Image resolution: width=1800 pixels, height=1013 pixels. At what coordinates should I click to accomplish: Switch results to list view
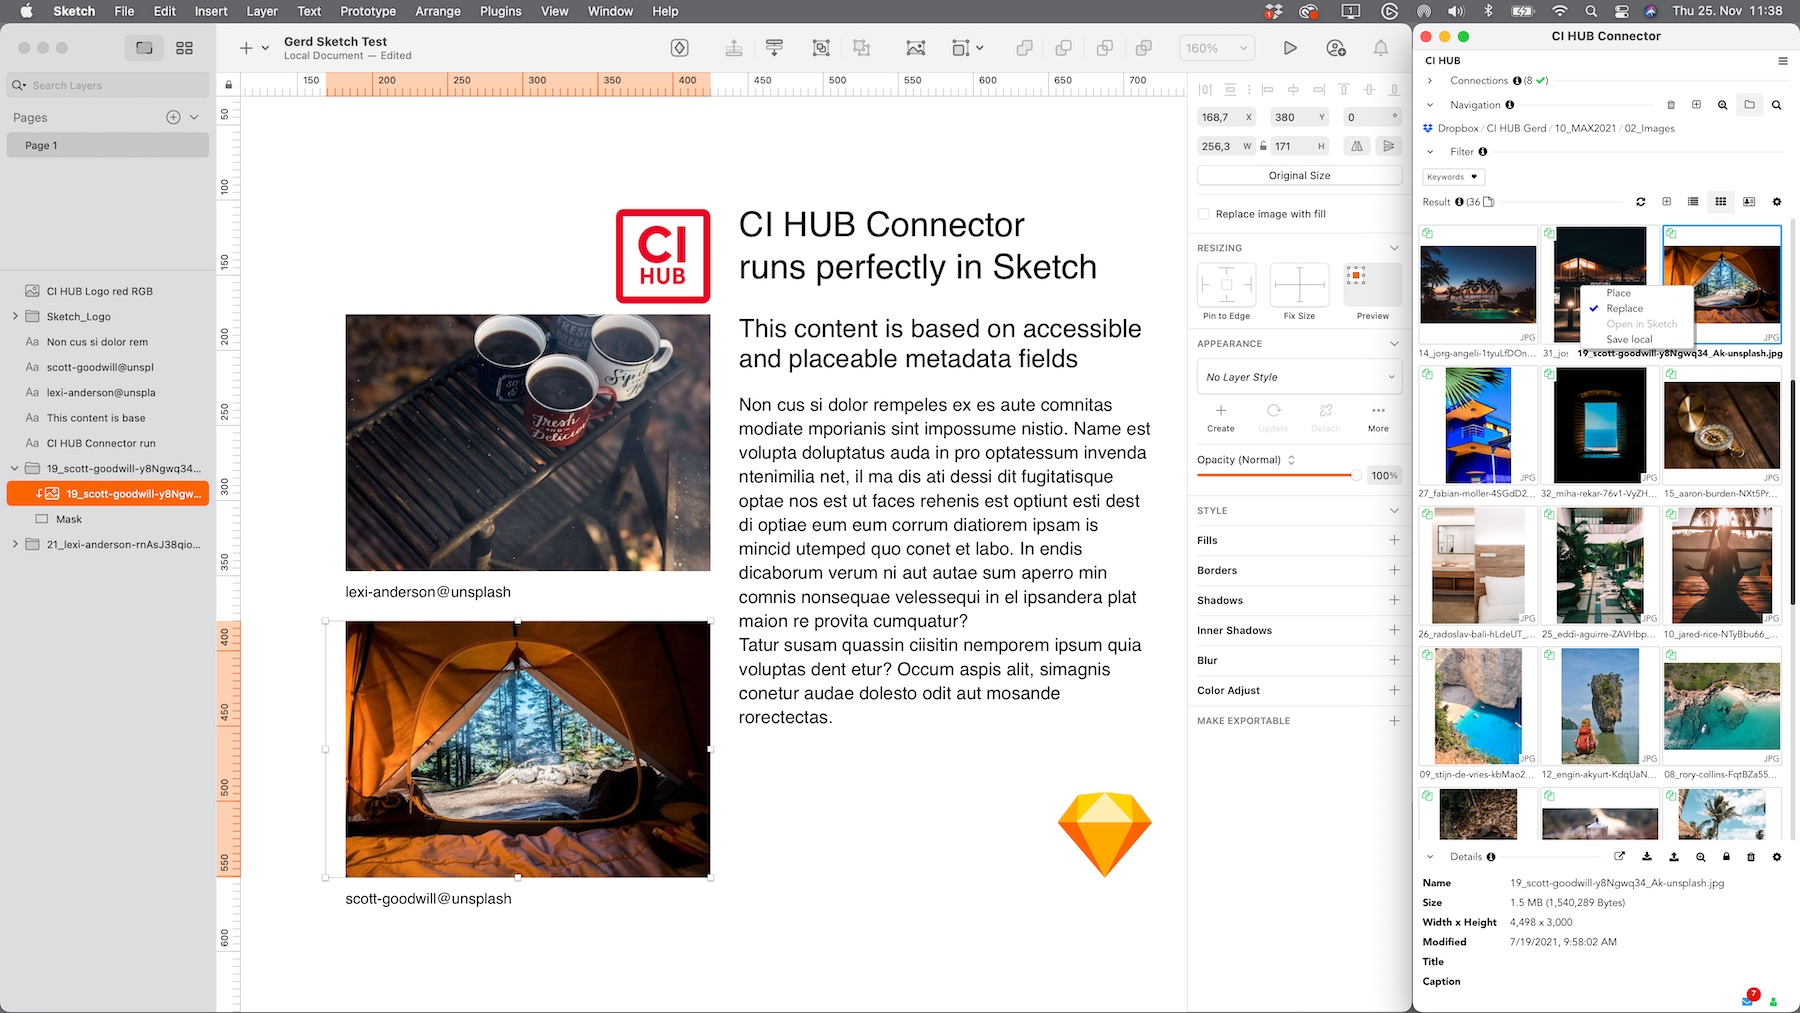point(1693,202)
